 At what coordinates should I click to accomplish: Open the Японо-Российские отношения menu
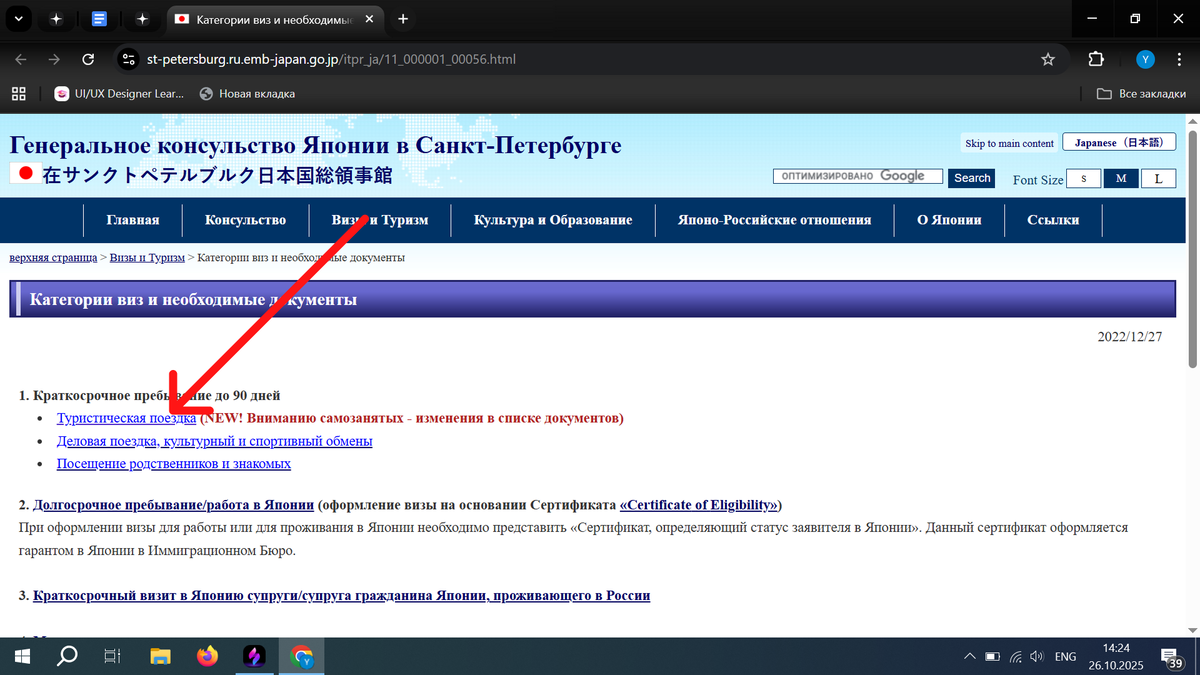click(774, 220)
